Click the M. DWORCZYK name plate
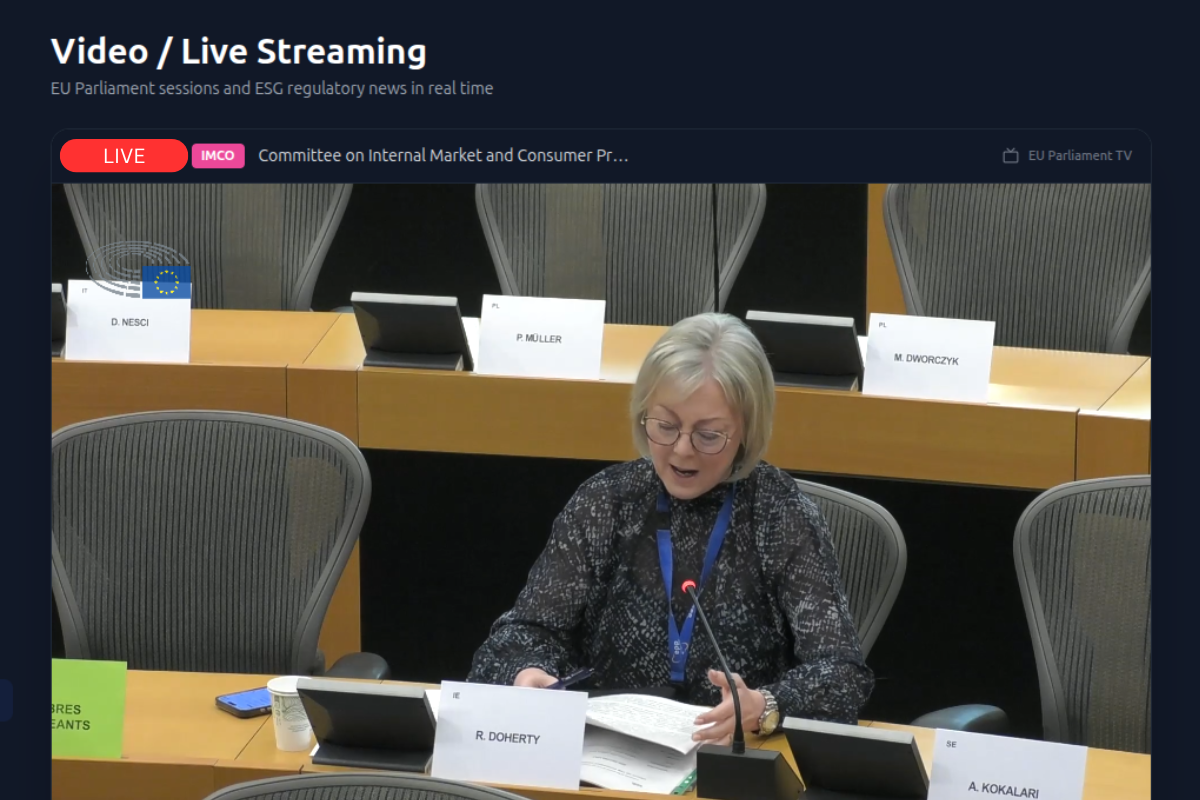1200x800 pixels. pyautogui.click(x=927, y=358)
